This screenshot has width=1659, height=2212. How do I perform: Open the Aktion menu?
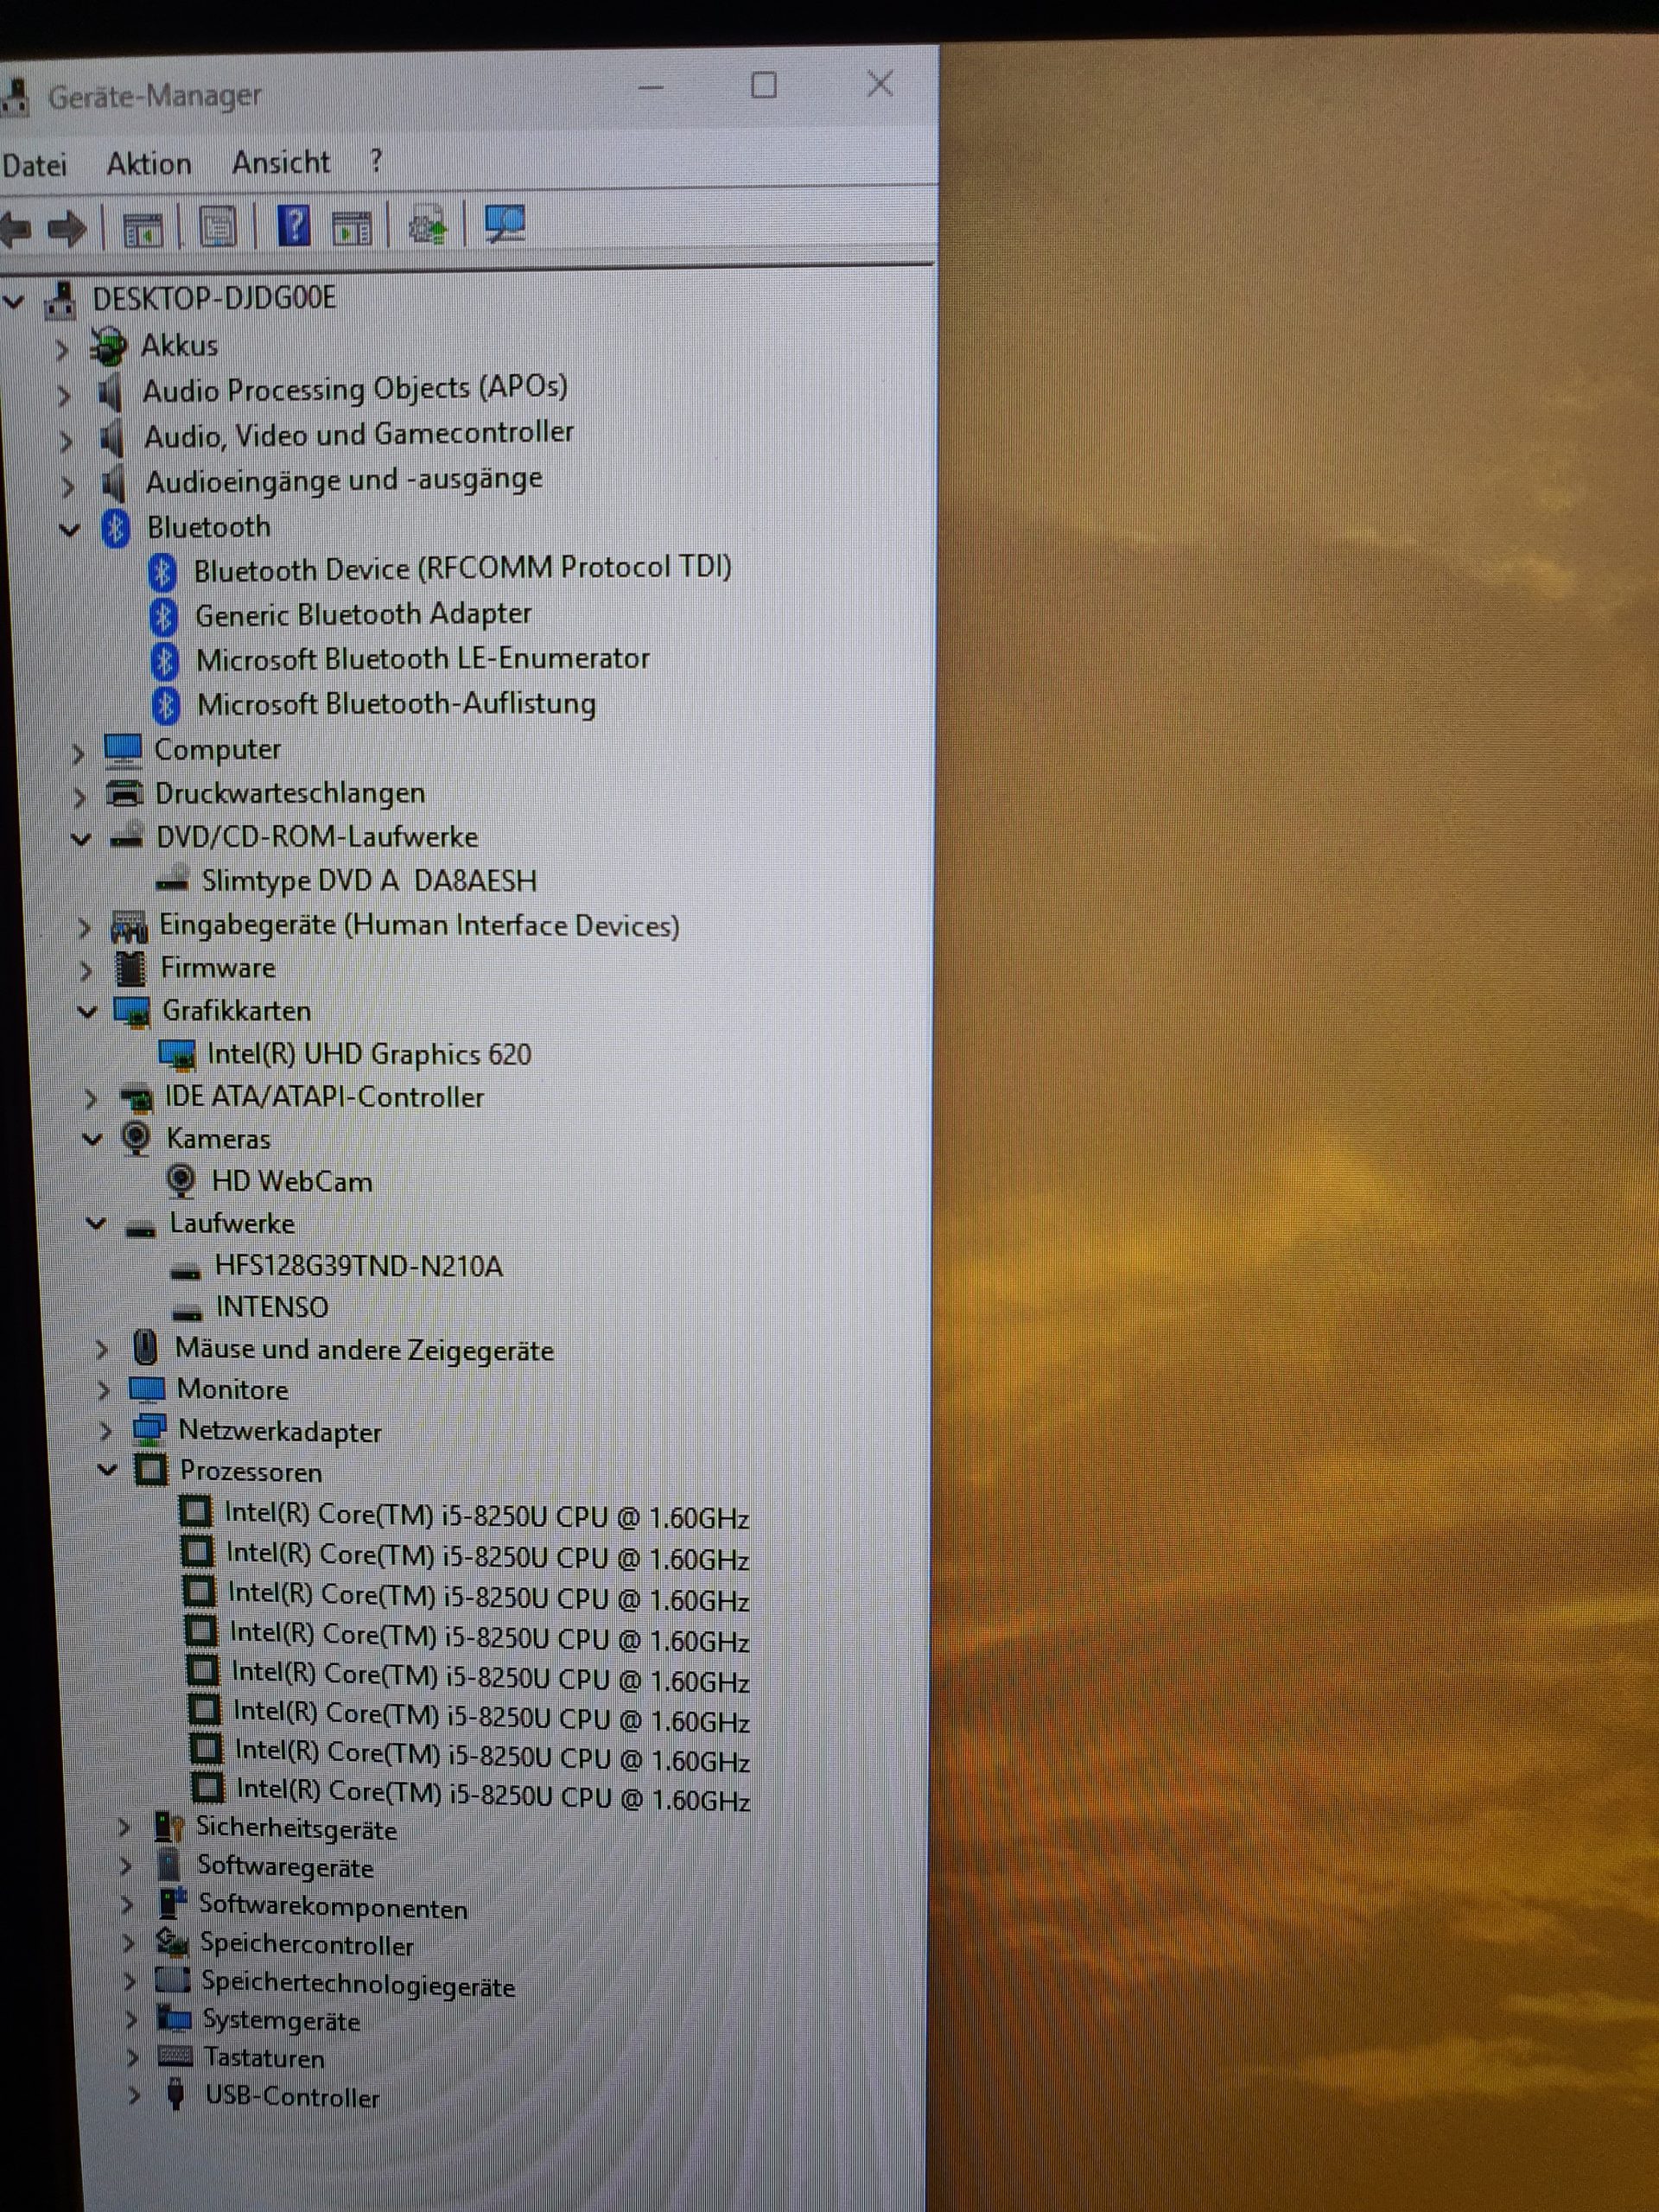coord(149,164)
